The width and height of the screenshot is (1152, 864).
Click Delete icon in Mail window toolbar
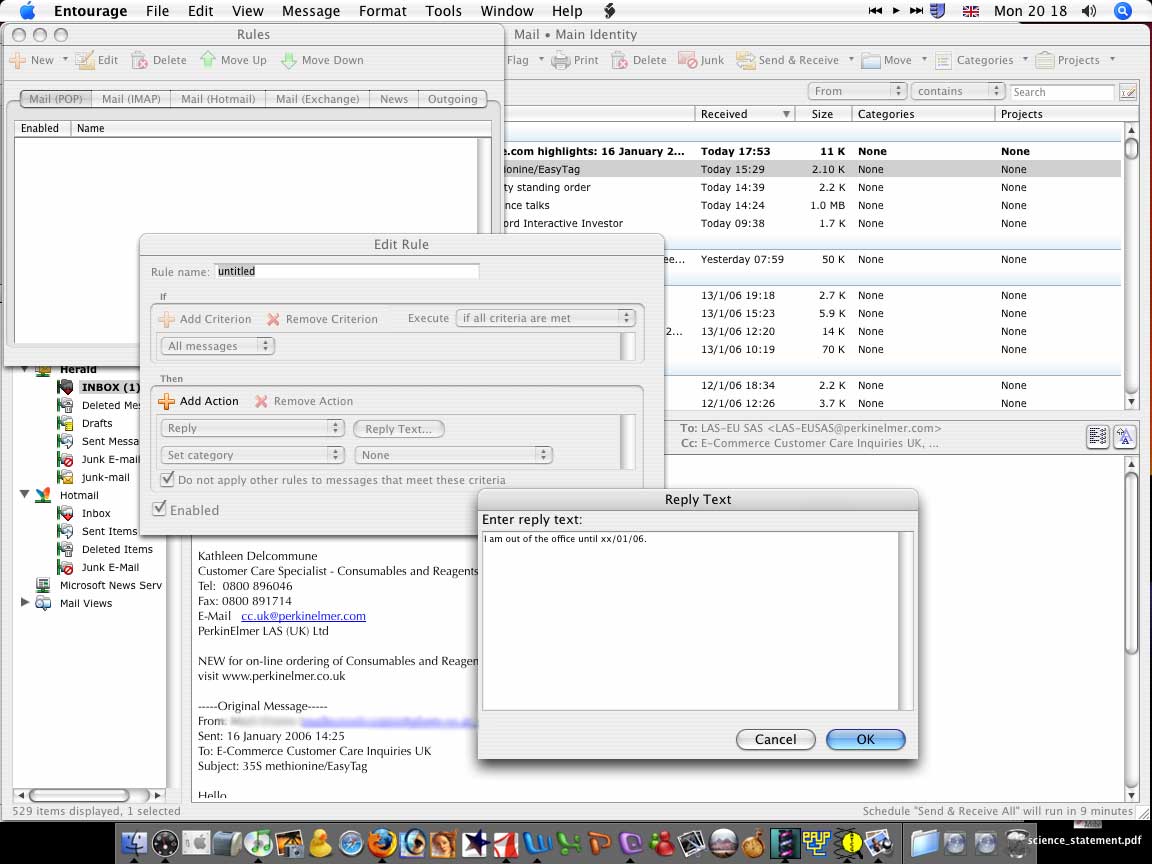(619, 60)
